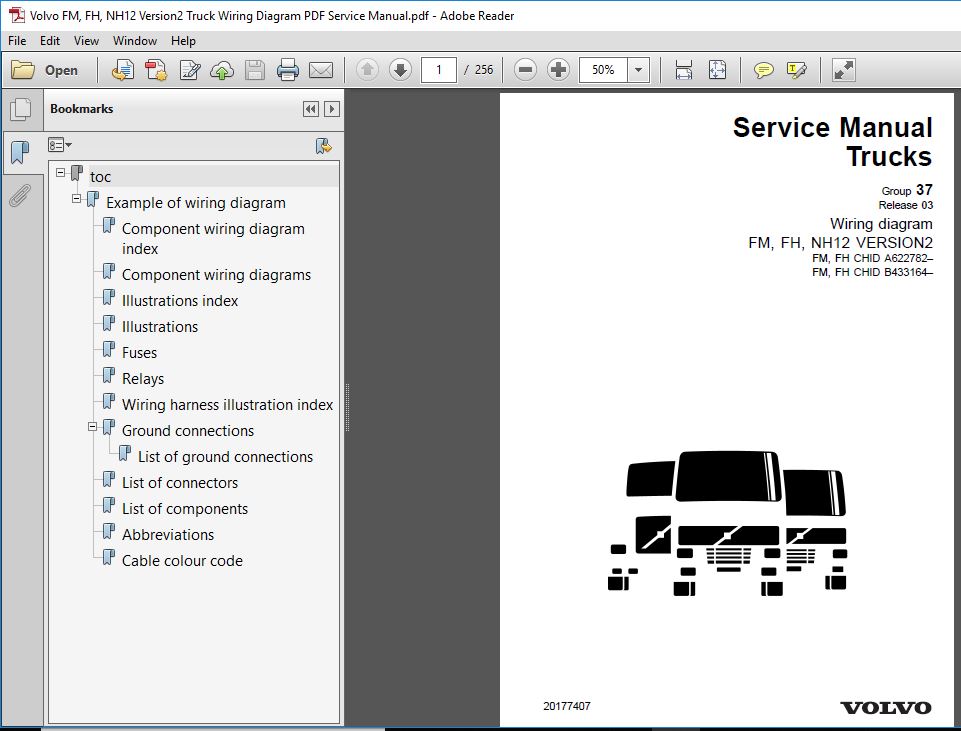Click the panel divider grip handle
Image resolution: width=961 pixels, height=731 pixels.
click(348, 407)
